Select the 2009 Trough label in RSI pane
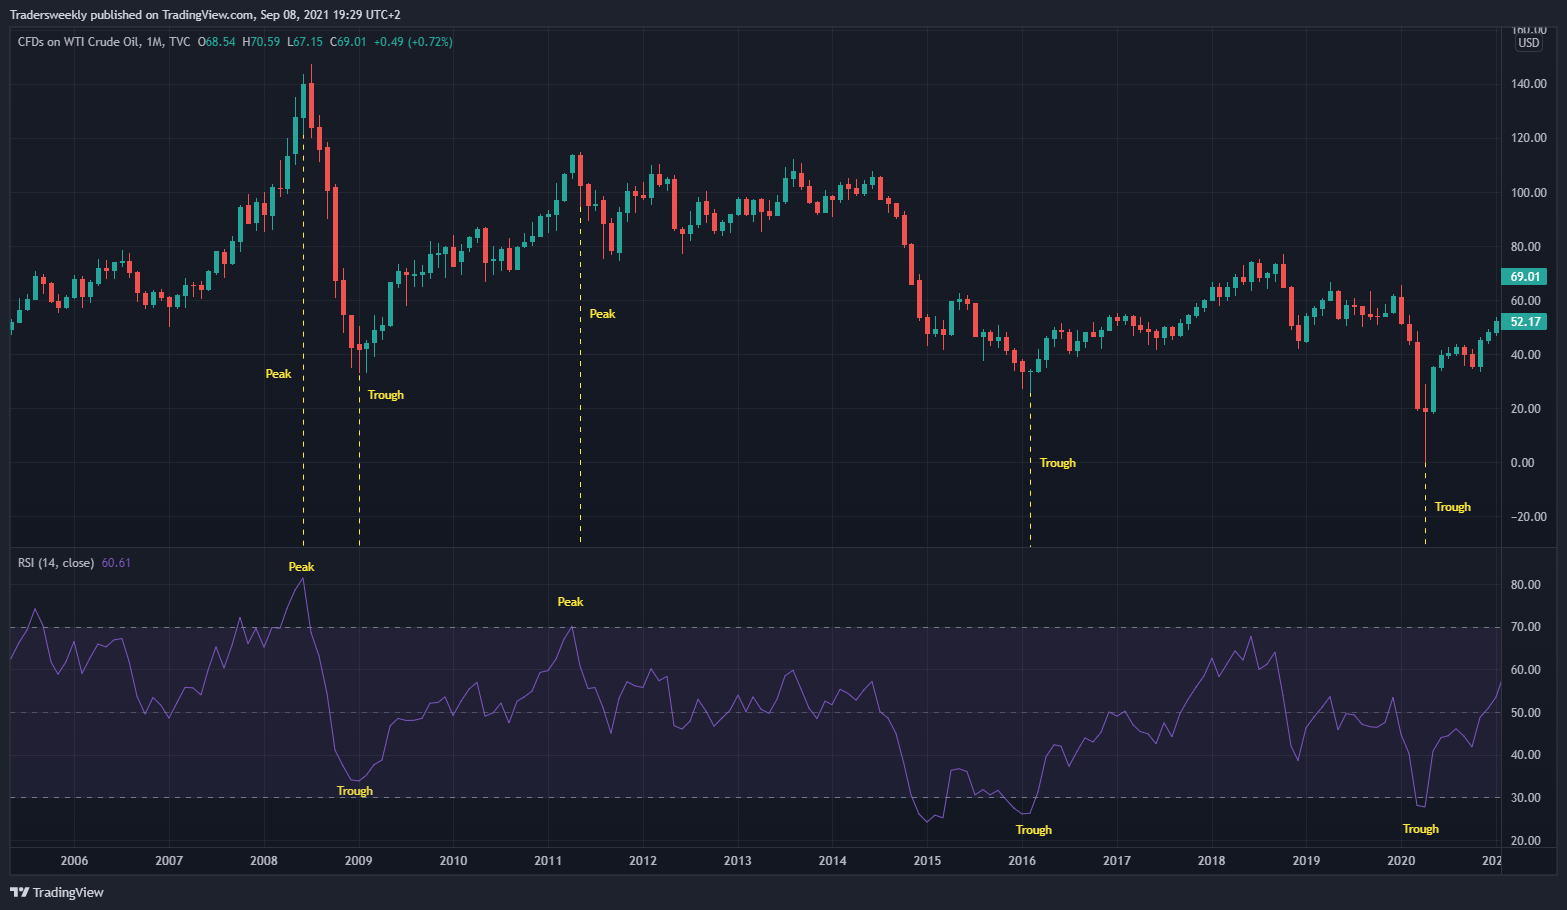The image size is (1567, 910). coord(355,791)
